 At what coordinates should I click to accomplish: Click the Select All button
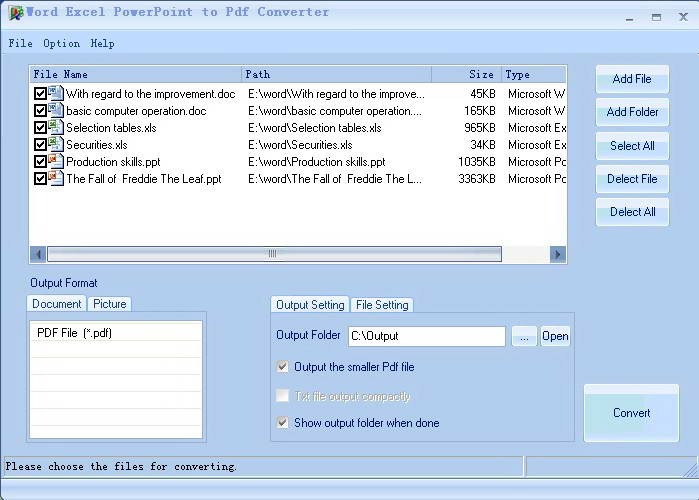point(632,146)
